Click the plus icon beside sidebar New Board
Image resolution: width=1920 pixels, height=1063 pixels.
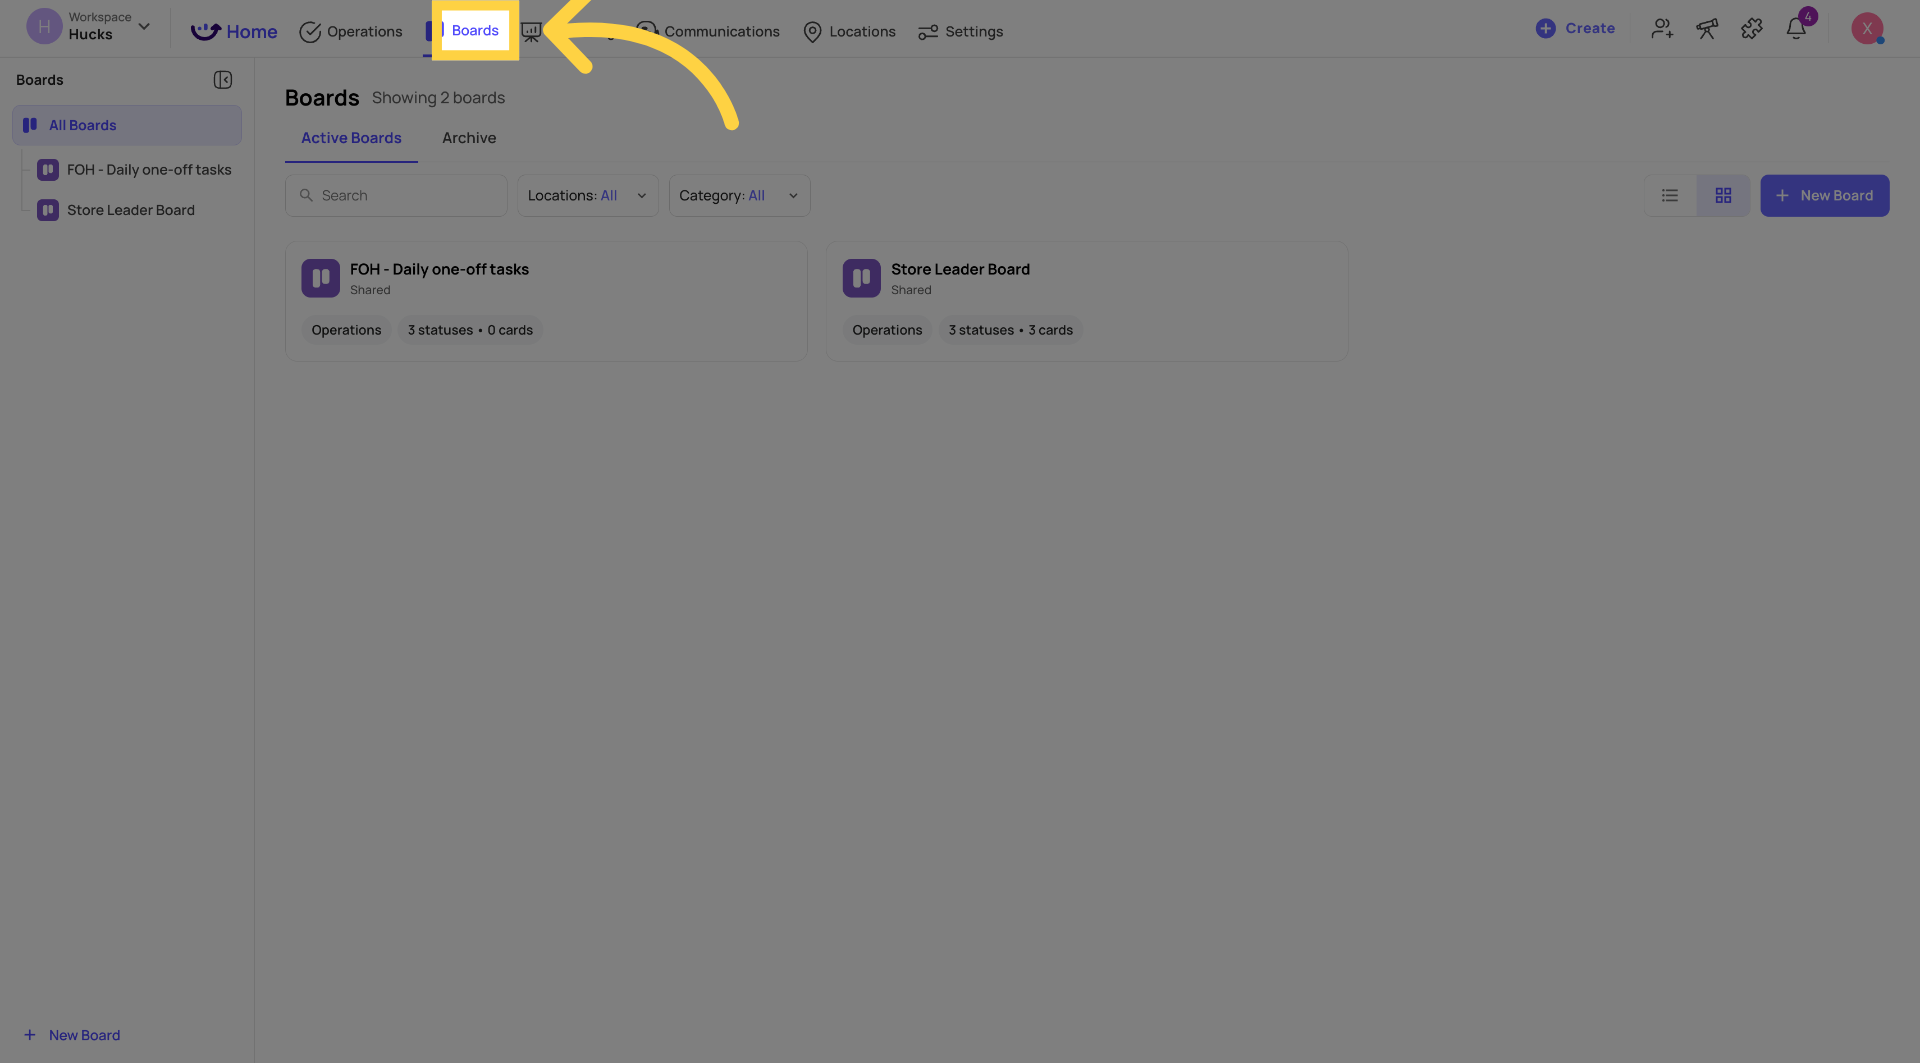[x=30, y=1035]
